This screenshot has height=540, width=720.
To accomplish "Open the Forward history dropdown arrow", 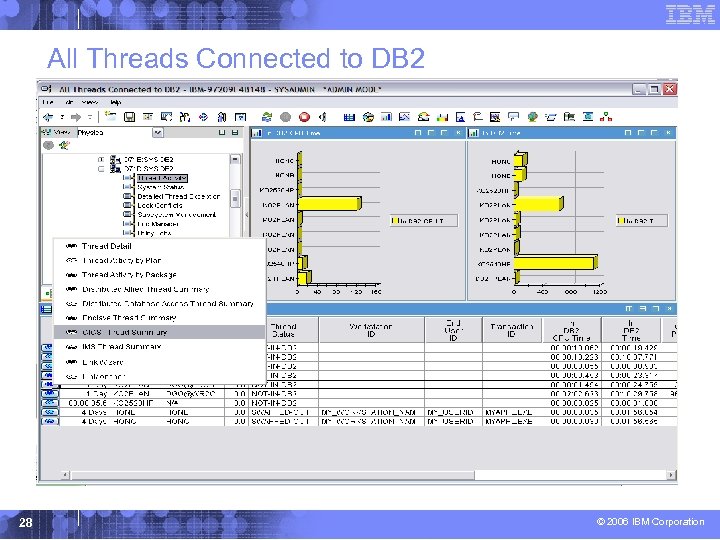I will tap(90, 117).
